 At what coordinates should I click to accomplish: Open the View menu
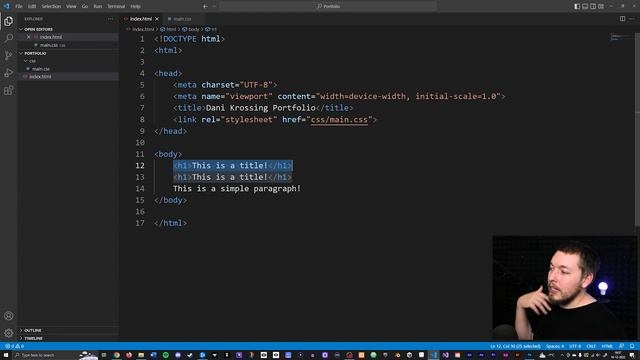(71, 7)
